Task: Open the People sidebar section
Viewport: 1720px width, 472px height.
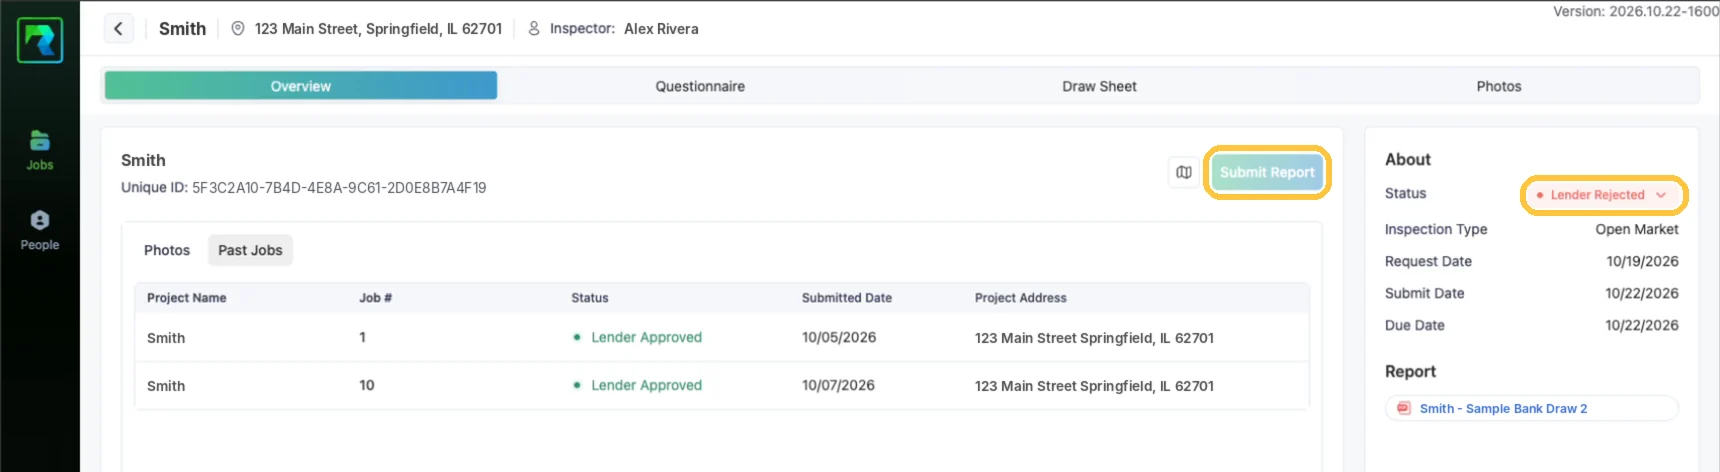Action: pos(40,231)
